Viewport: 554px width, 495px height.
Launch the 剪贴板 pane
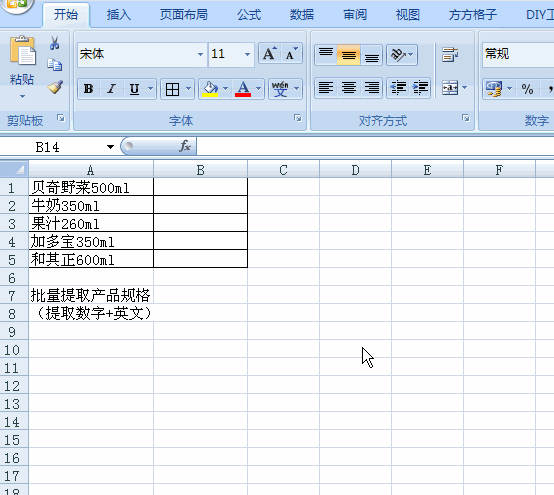61,118
